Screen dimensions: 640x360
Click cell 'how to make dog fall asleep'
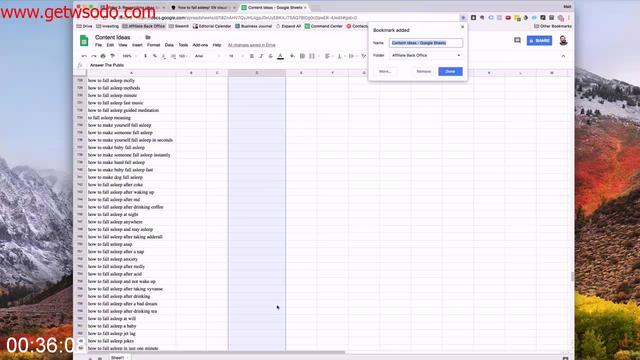click(131, 177)
